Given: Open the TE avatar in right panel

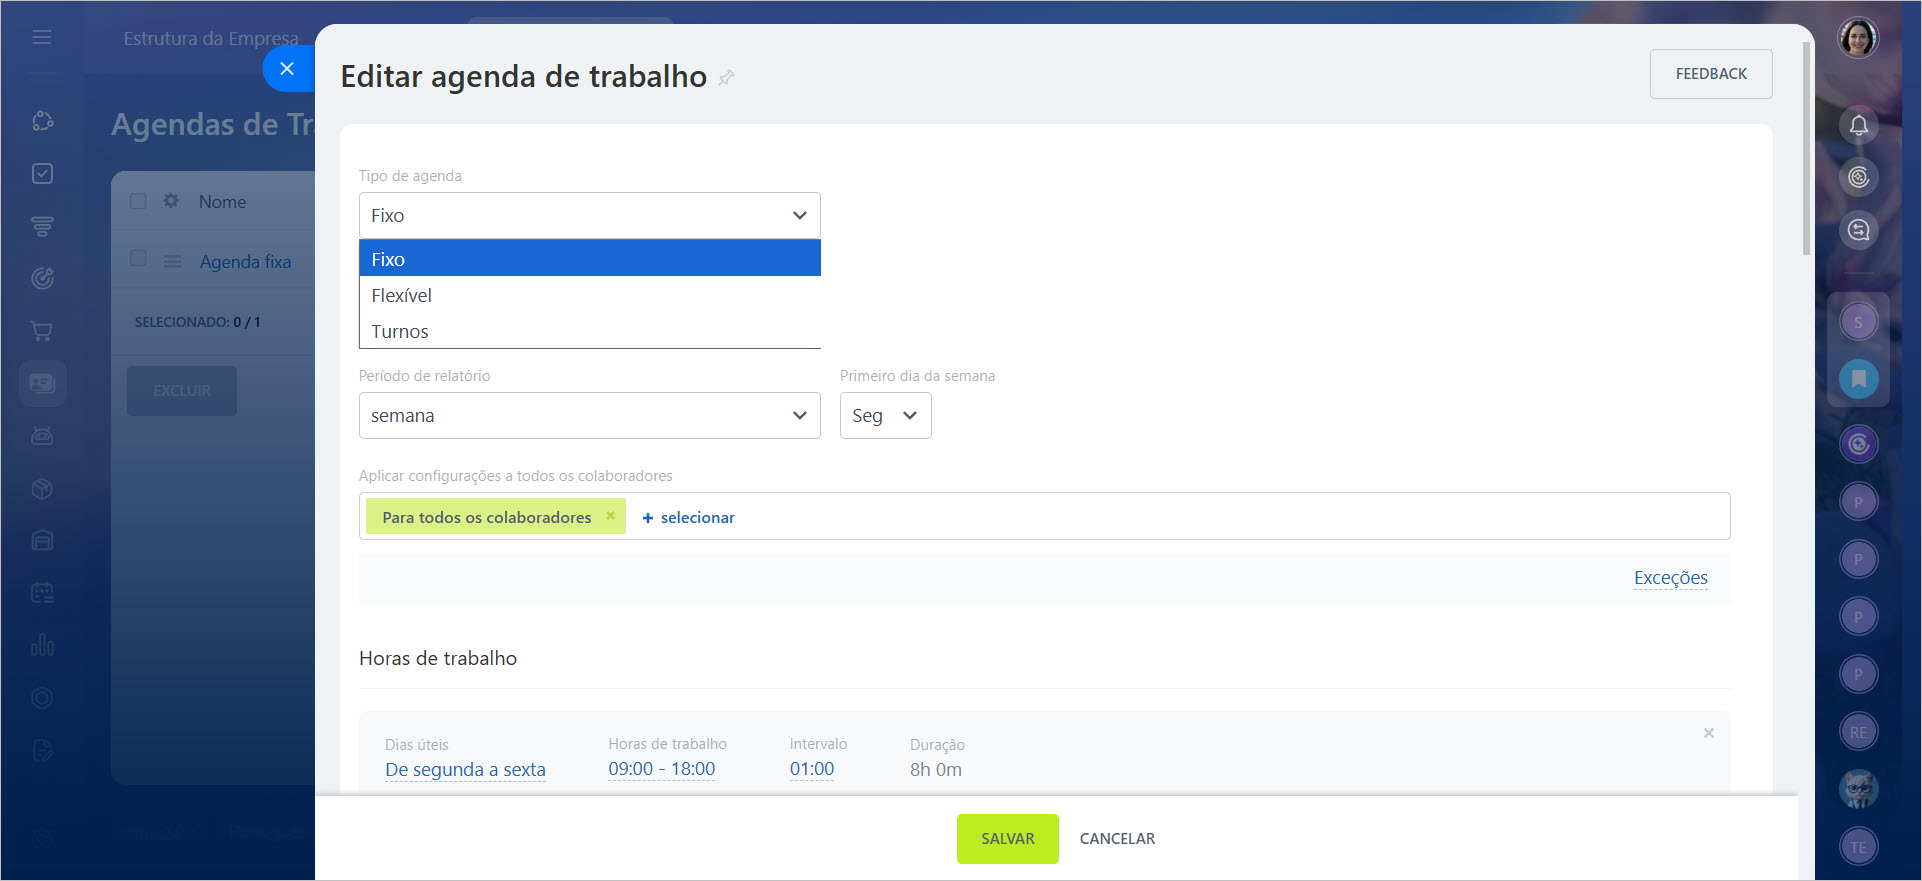Looking at the screenshot, I should (x=1858, y=847).
